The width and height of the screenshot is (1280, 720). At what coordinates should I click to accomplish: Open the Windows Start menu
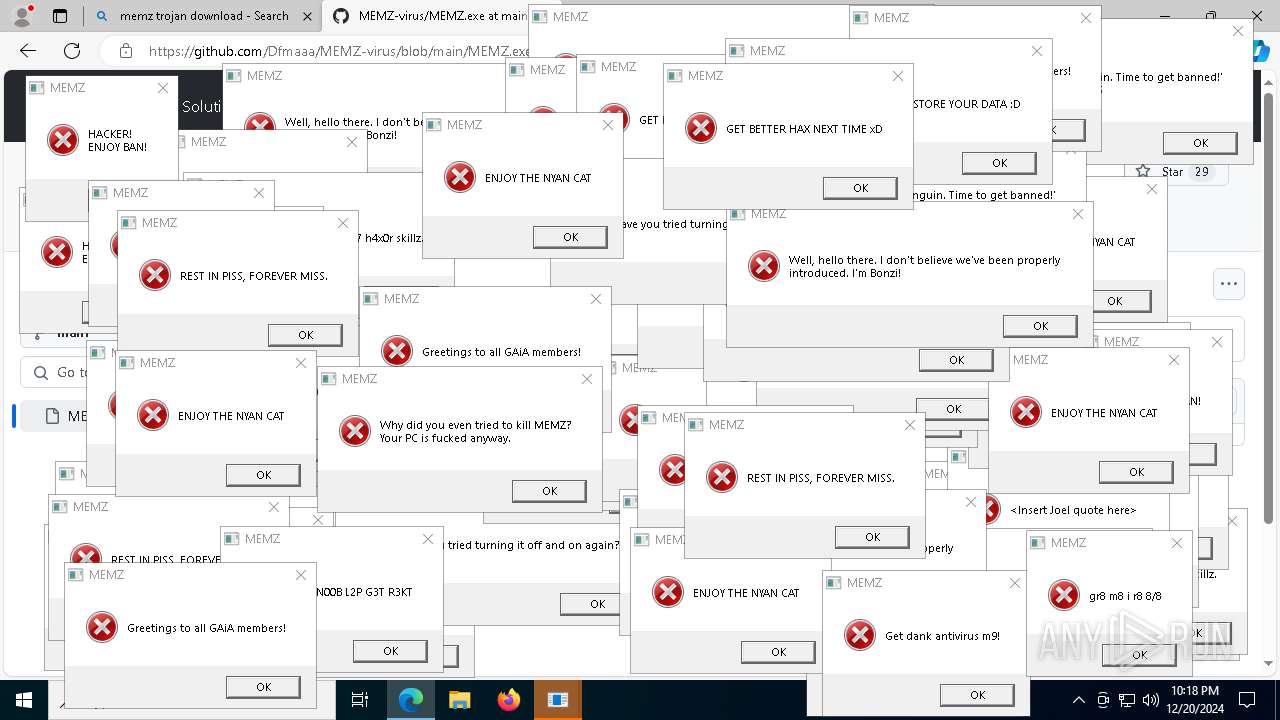23,700
